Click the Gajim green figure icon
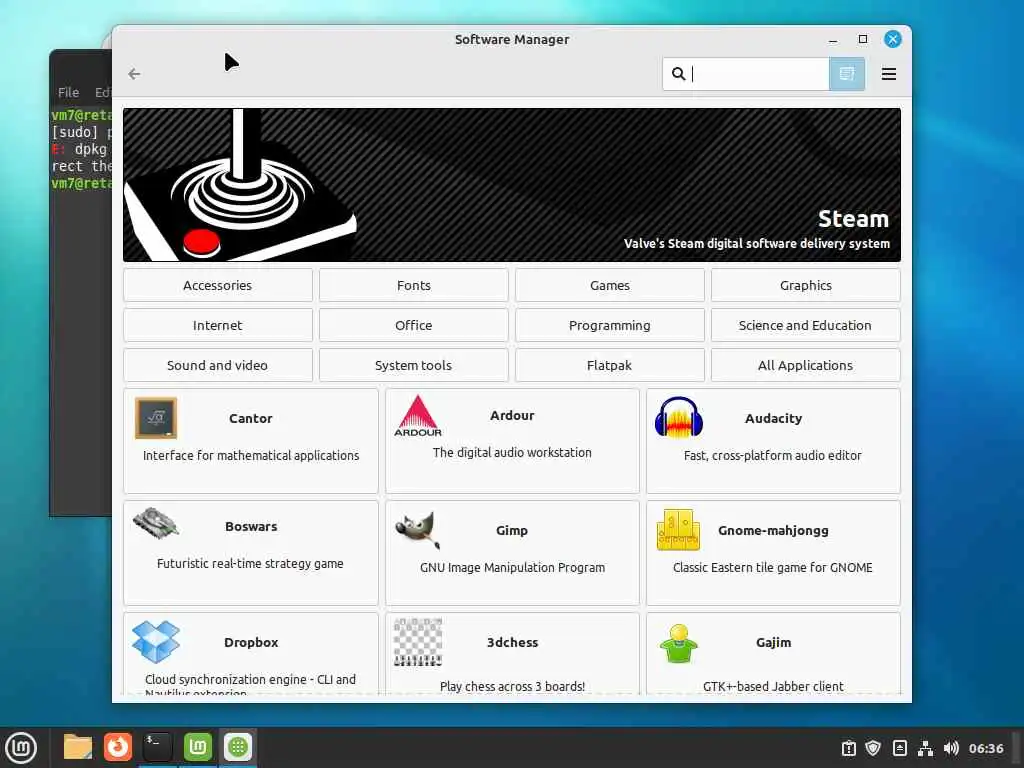Viewport: 1024px width, 768px height. 679,643
